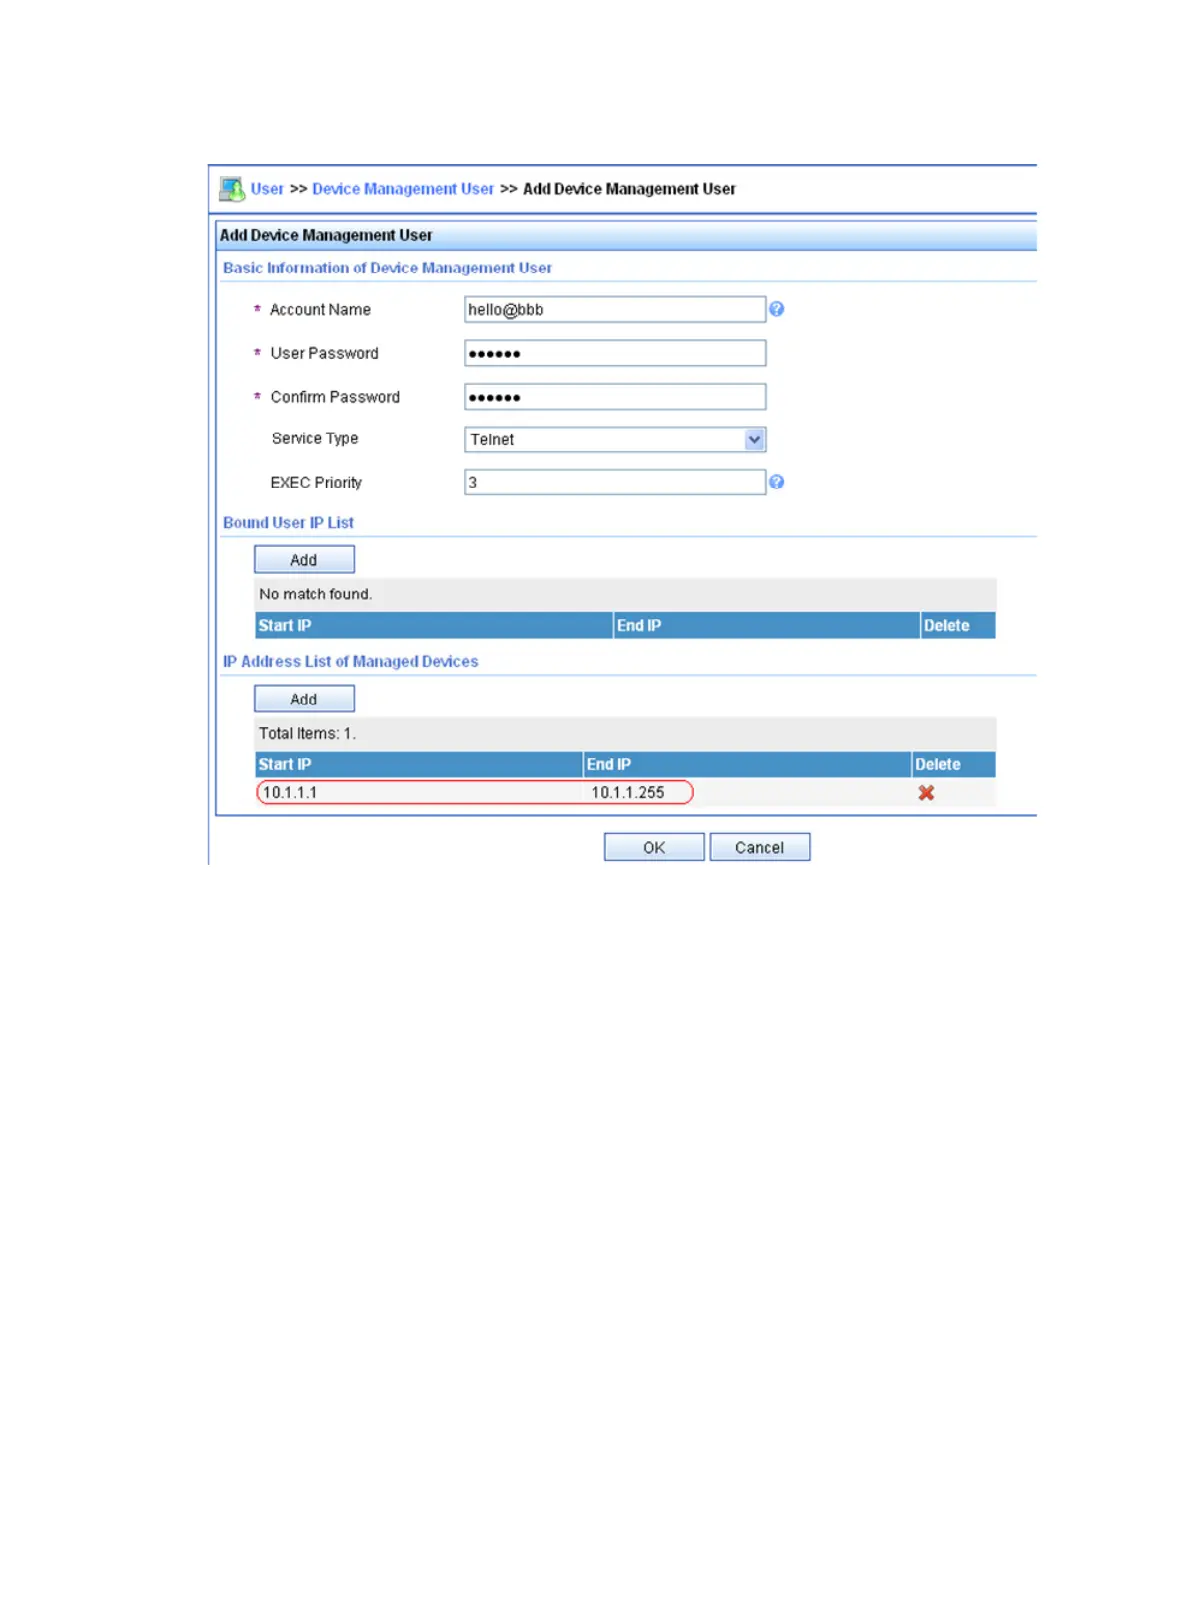Click End IP header in Managed Devices list
The height and width of the screenshot is (1616, 1190).
point(747,764)
